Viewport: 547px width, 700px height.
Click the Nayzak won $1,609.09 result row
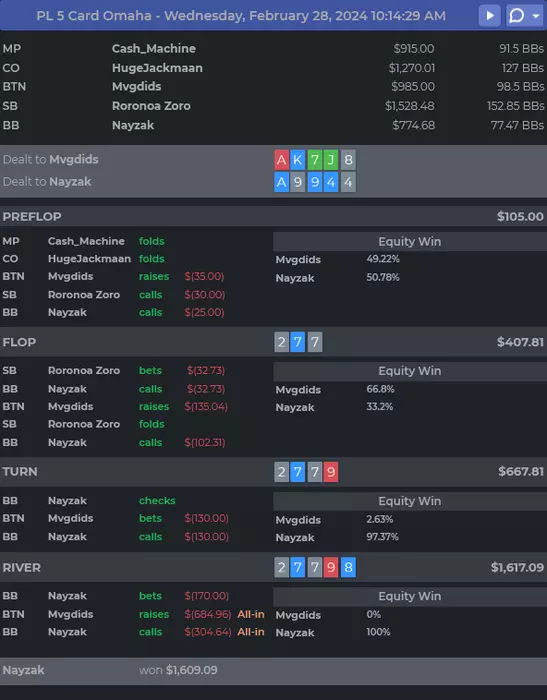click(x=273, y=671)
